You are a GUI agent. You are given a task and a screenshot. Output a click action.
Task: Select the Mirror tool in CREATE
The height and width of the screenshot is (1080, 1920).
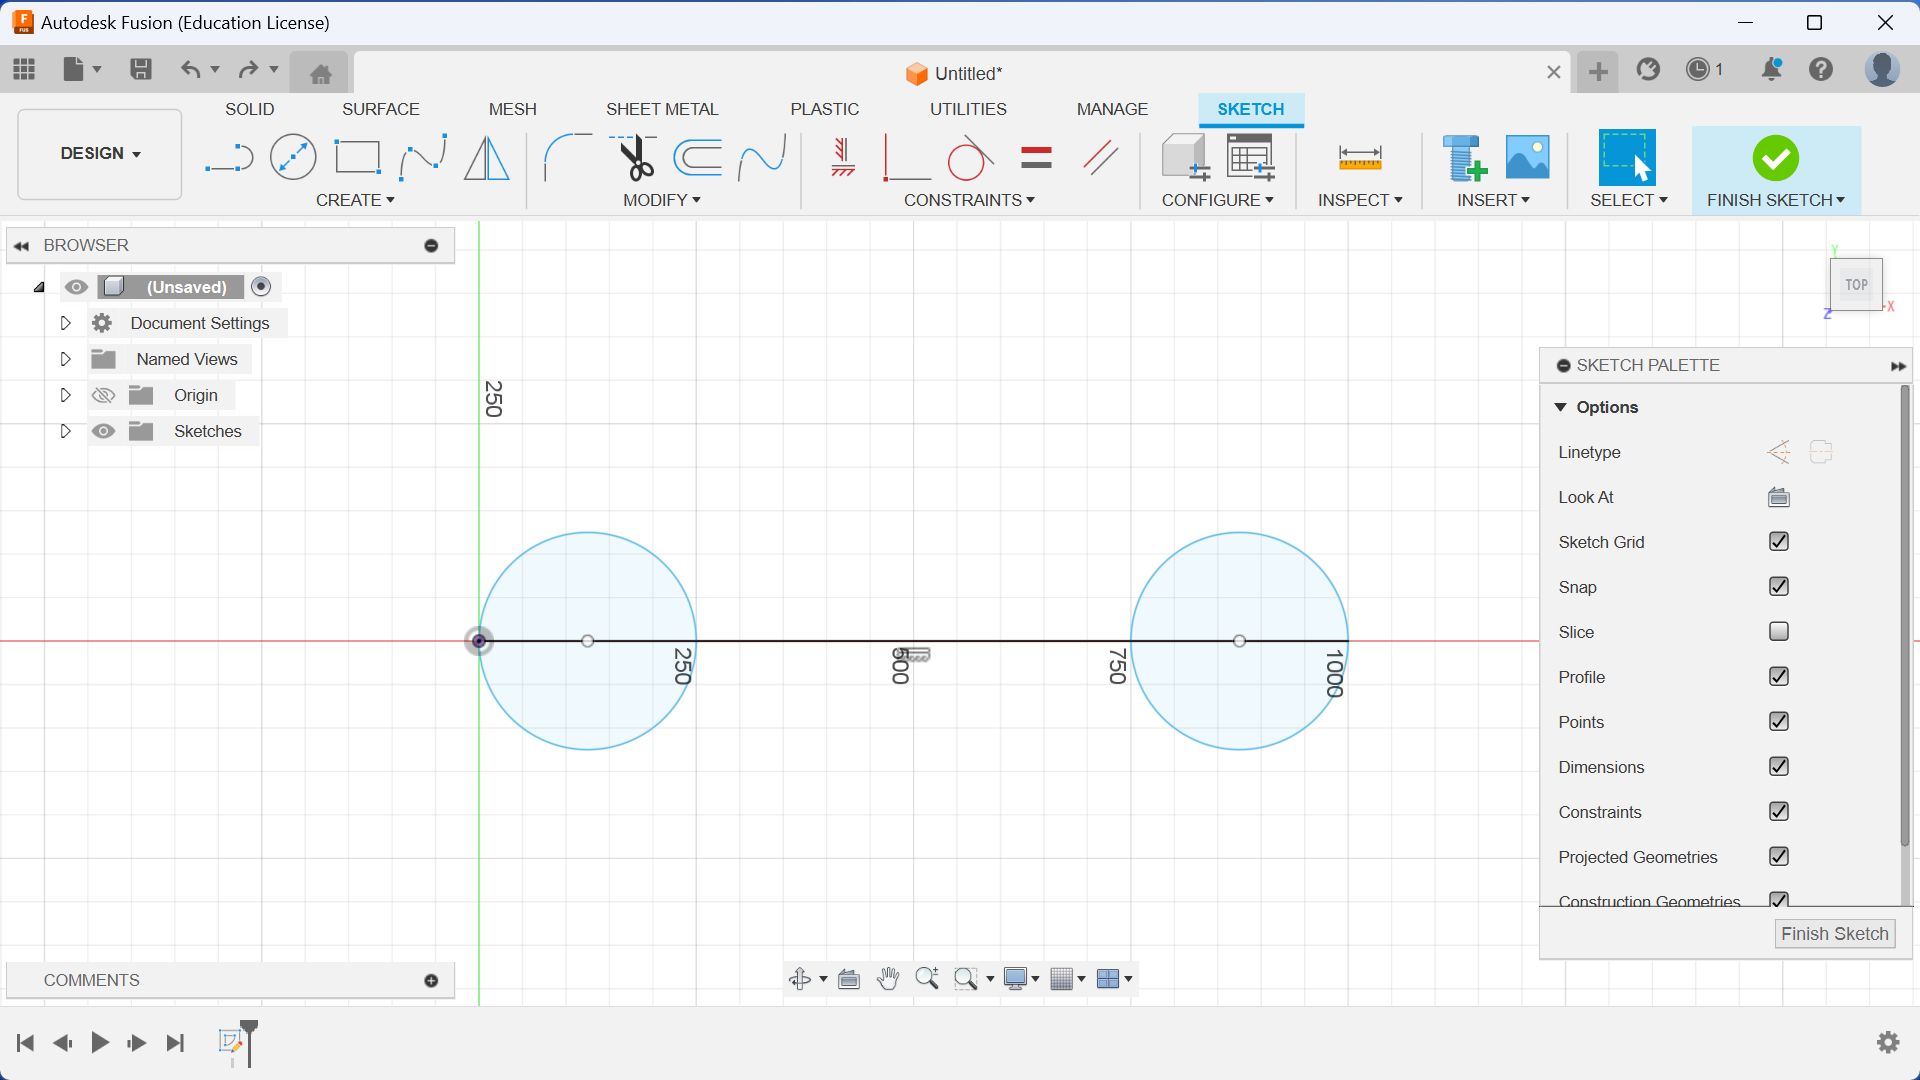488,157
